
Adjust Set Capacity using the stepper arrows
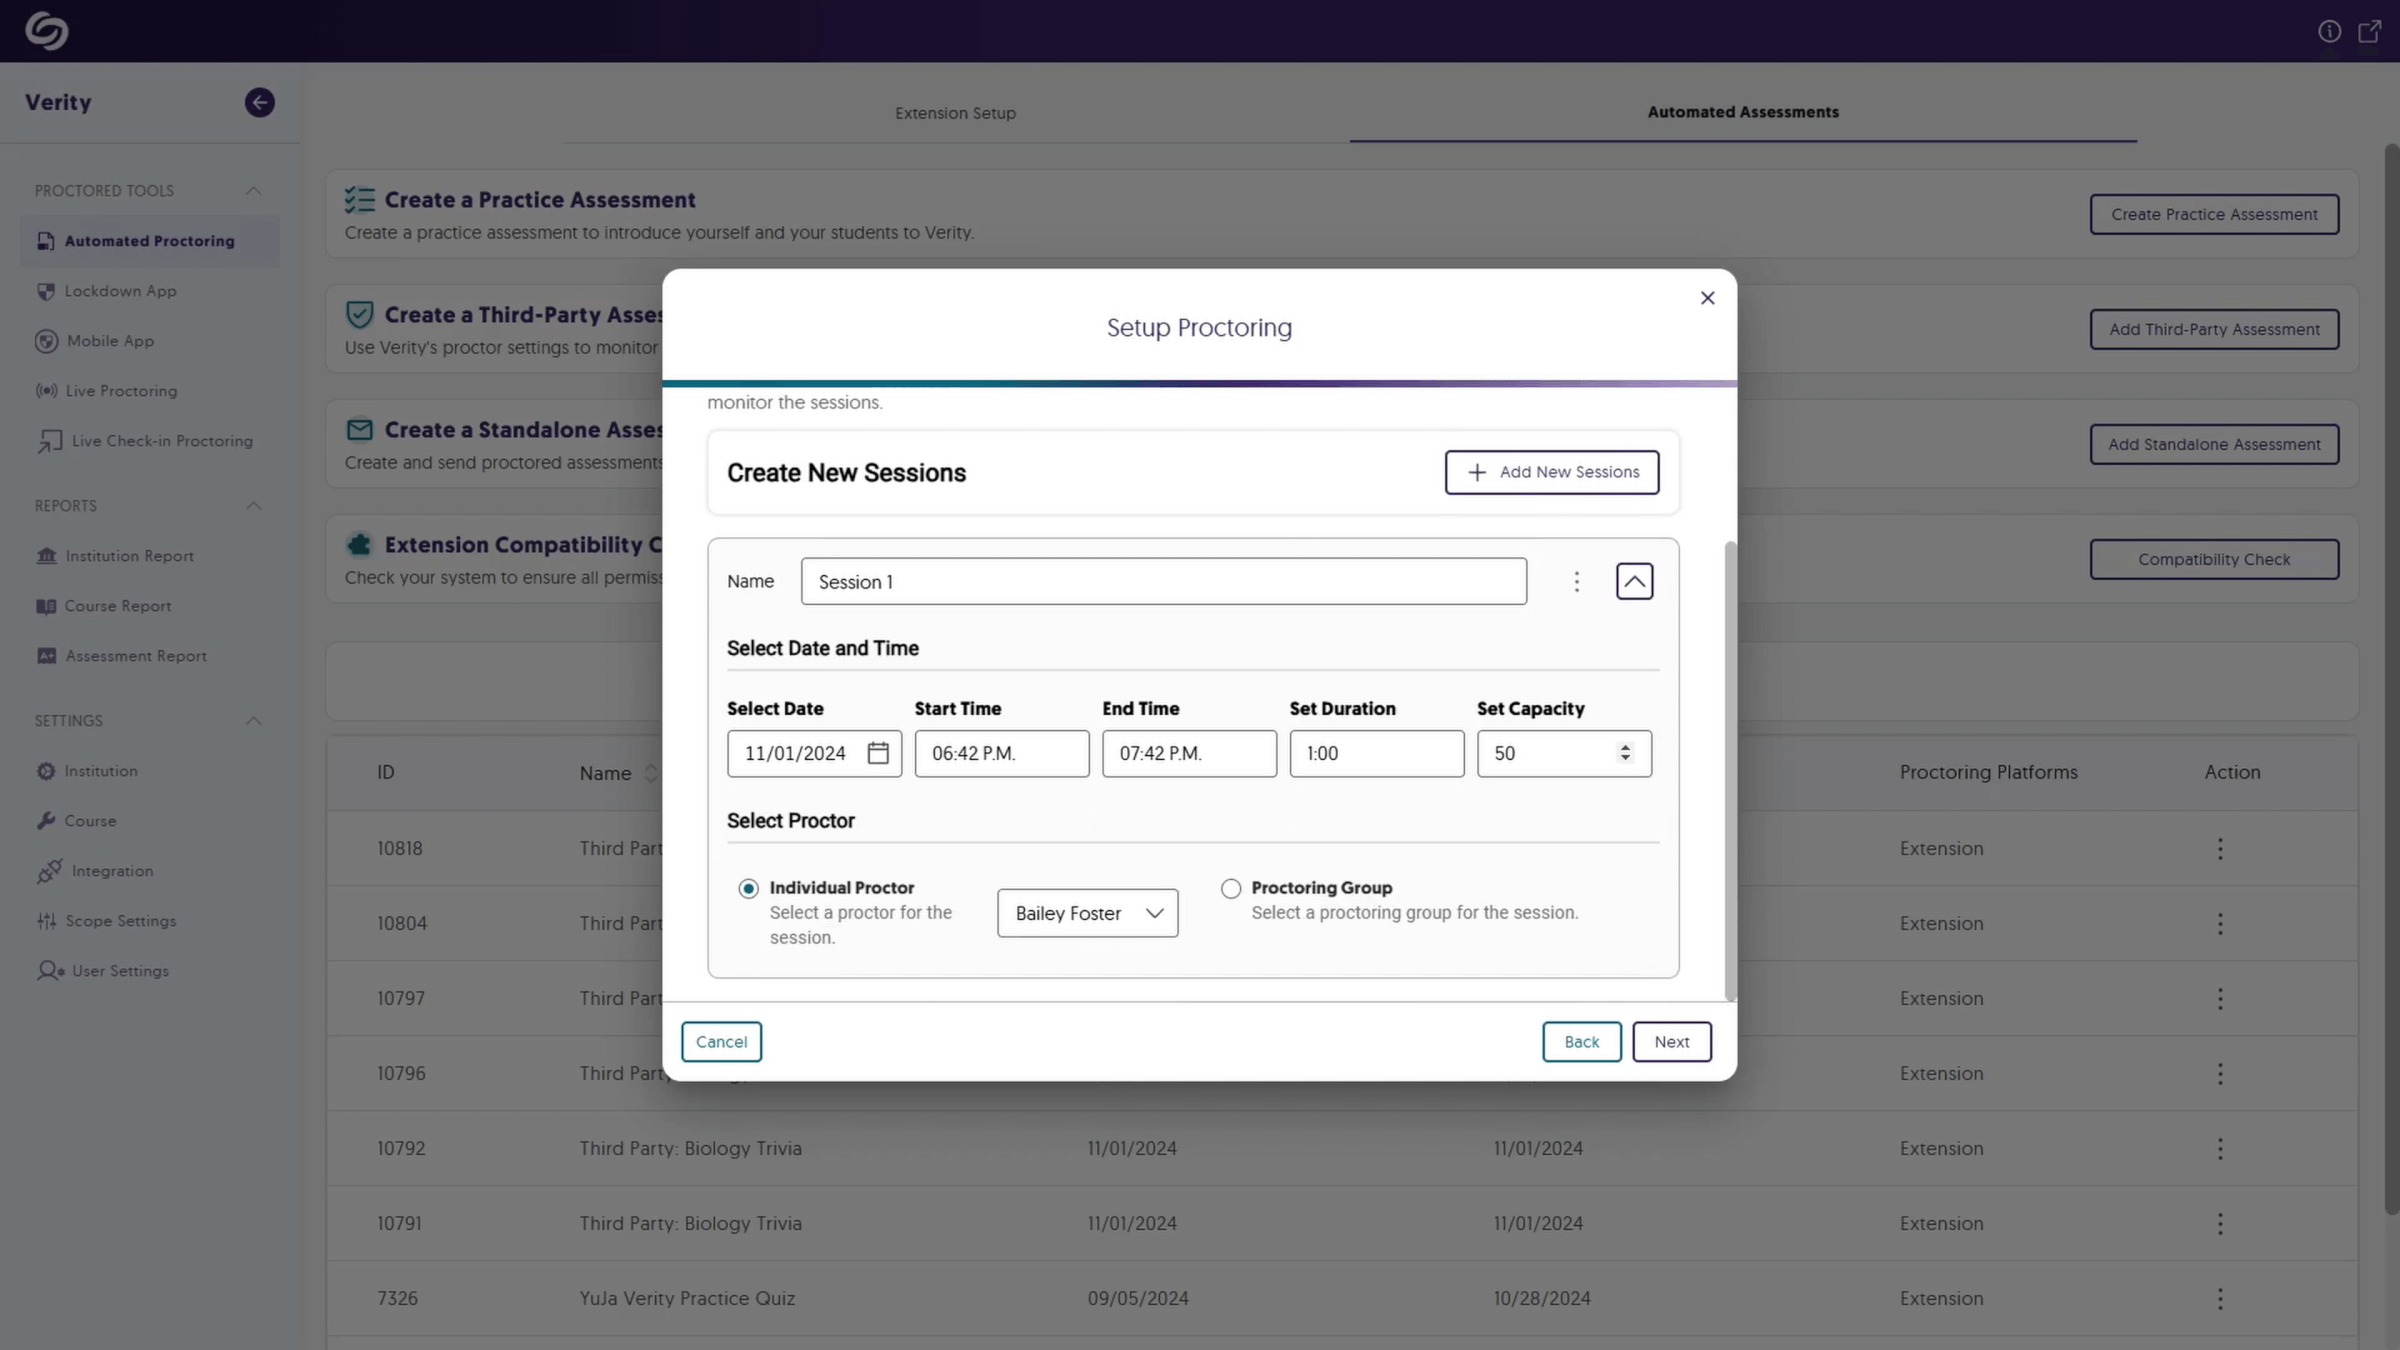(1625, 753)
